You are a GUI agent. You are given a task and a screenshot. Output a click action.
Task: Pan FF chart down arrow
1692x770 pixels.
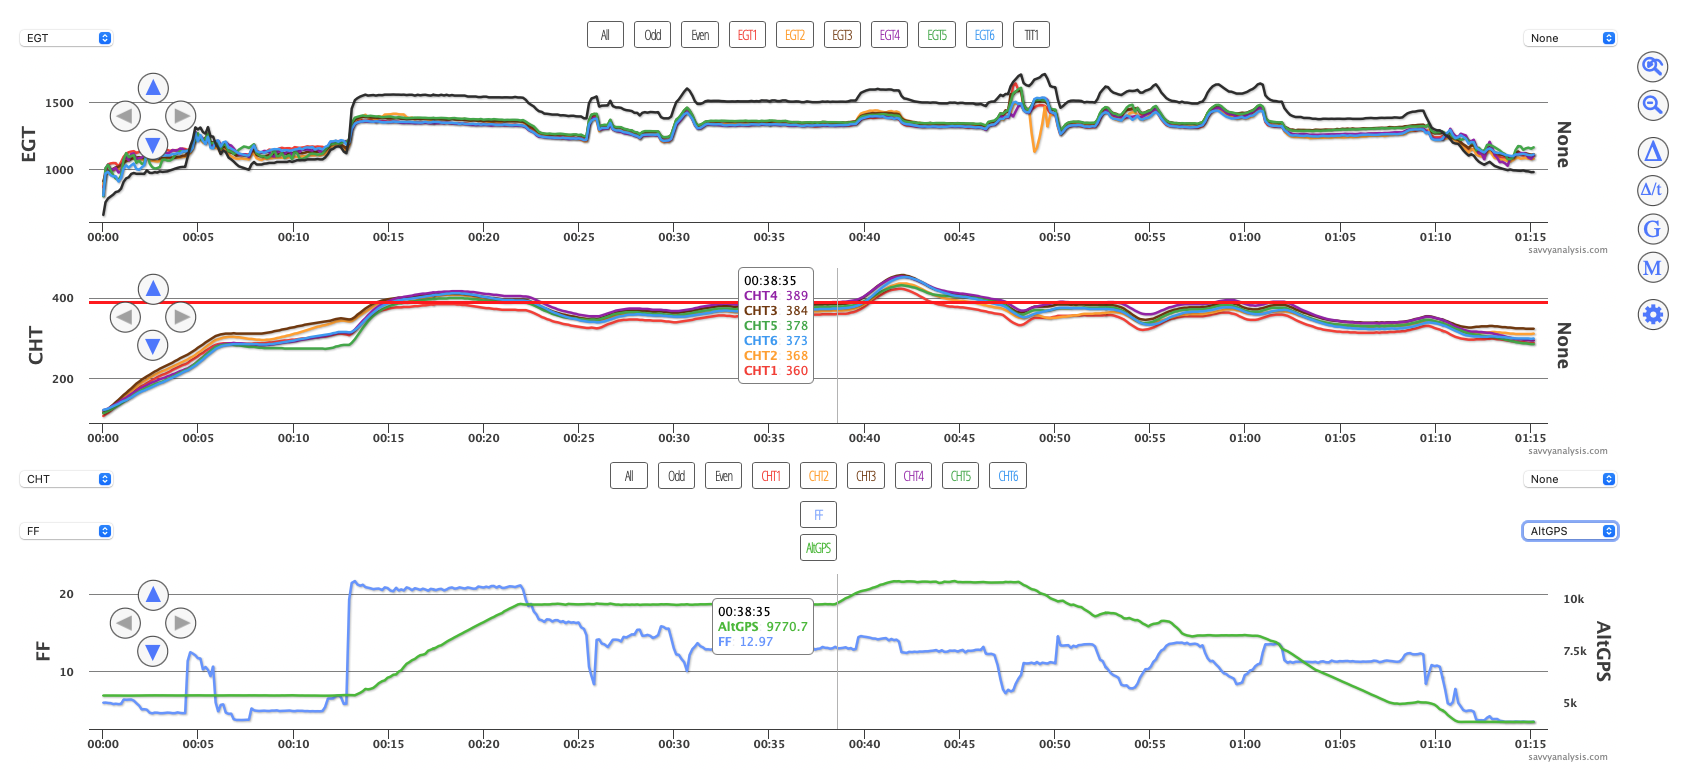point(153,652)
